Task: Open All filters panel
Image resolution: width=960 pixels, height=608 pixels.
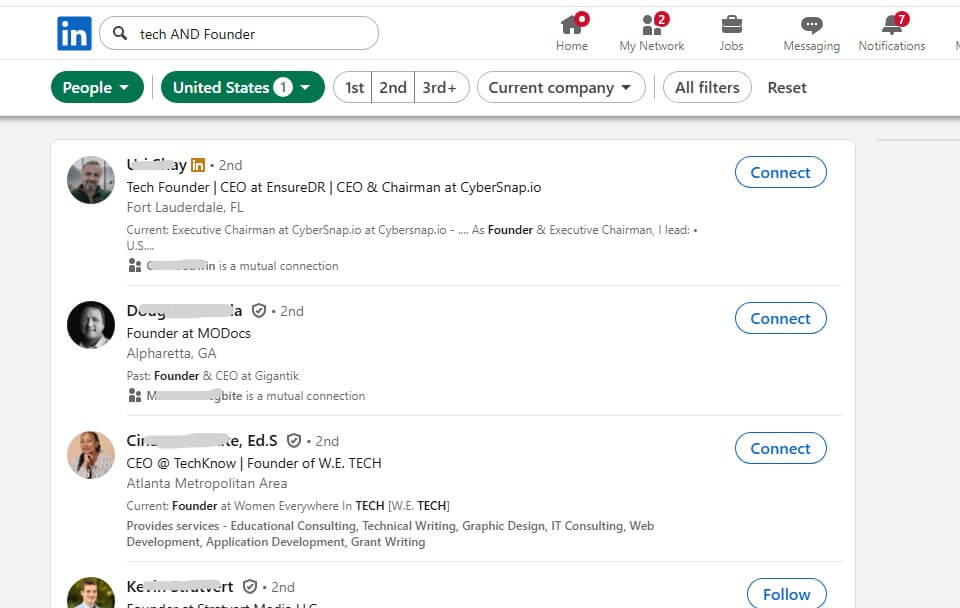Action: pos(707,87)
